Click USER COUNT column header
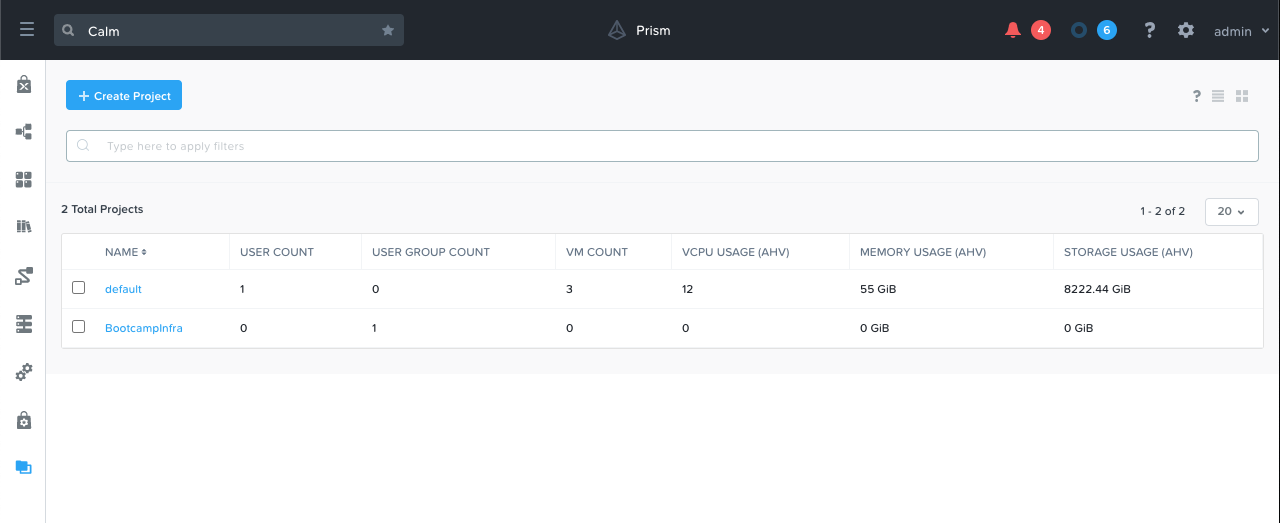This screenshot has height=523, width=1280. (x=277, y=252)
